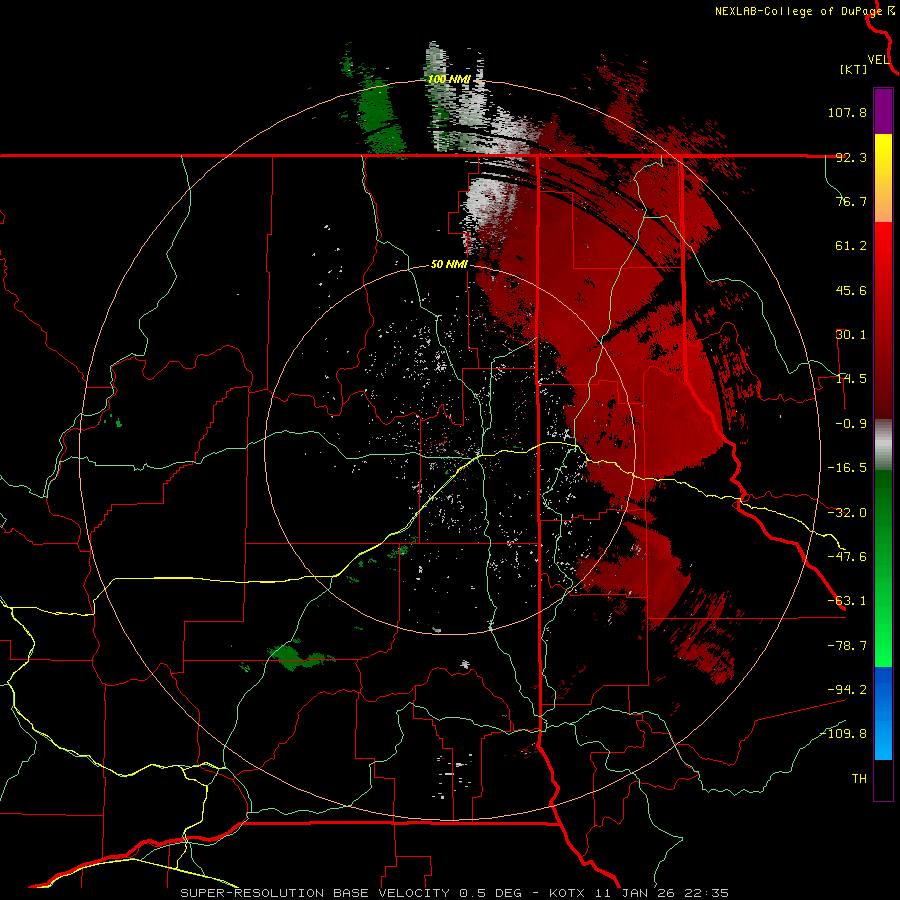900x900 pixels.
Task: Click the 76.7 velocity scale value
Action: point(851,201)
